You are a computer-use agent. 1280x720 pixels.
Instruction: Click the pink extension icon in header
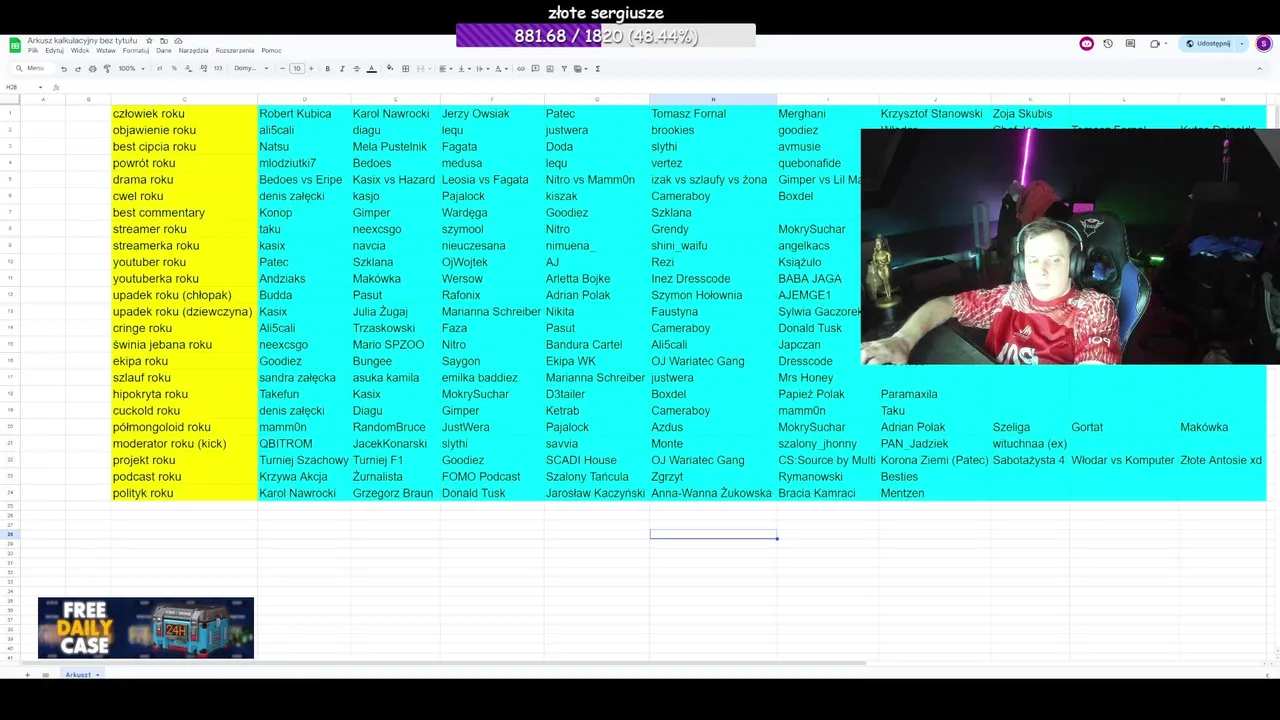pos(1087,44)
